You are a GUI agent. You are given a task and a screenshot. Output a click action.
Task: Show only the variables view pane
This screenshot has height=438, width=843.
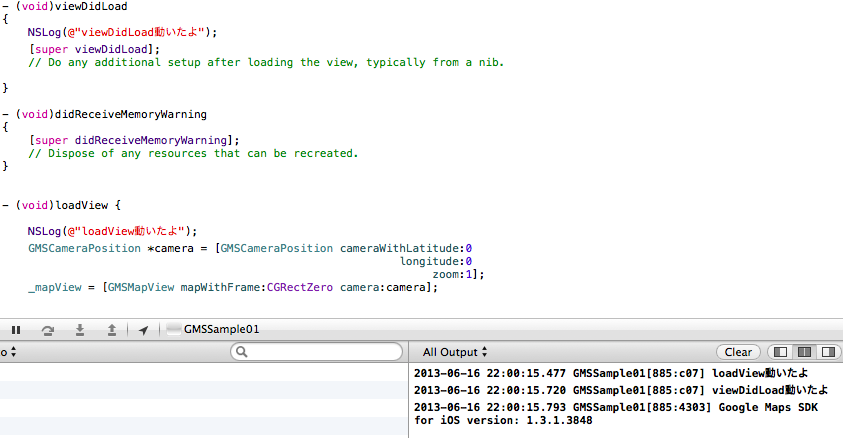(x=781, y=352)
